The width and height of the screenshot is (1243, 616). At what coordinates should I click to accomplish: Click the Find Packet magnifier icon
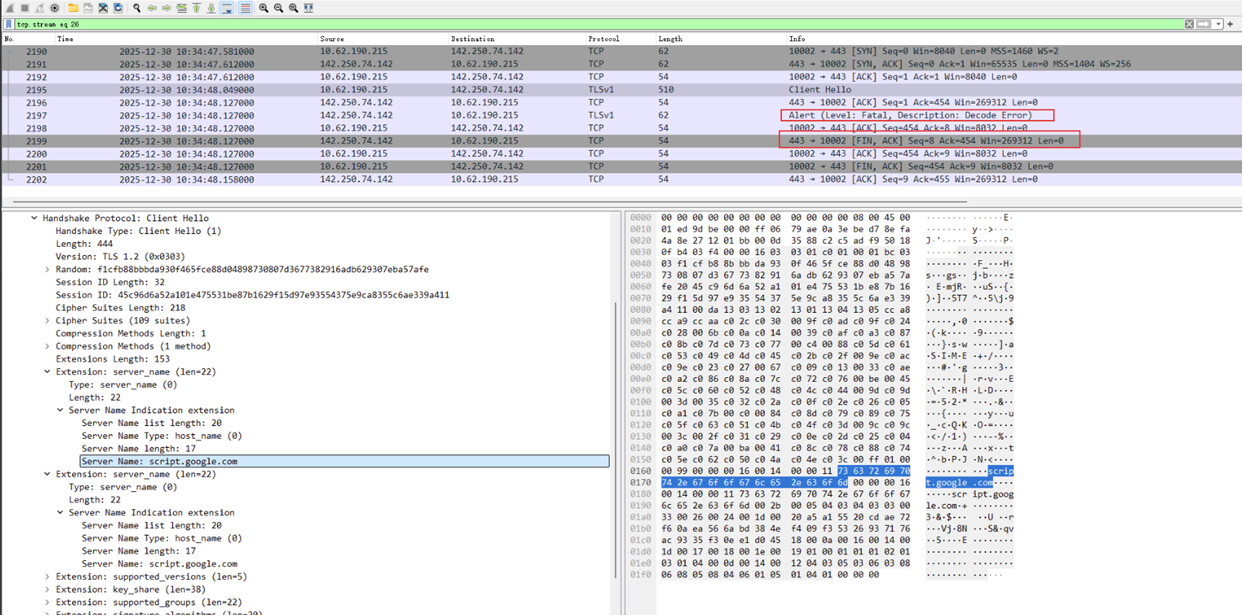(x=137, y=8)
